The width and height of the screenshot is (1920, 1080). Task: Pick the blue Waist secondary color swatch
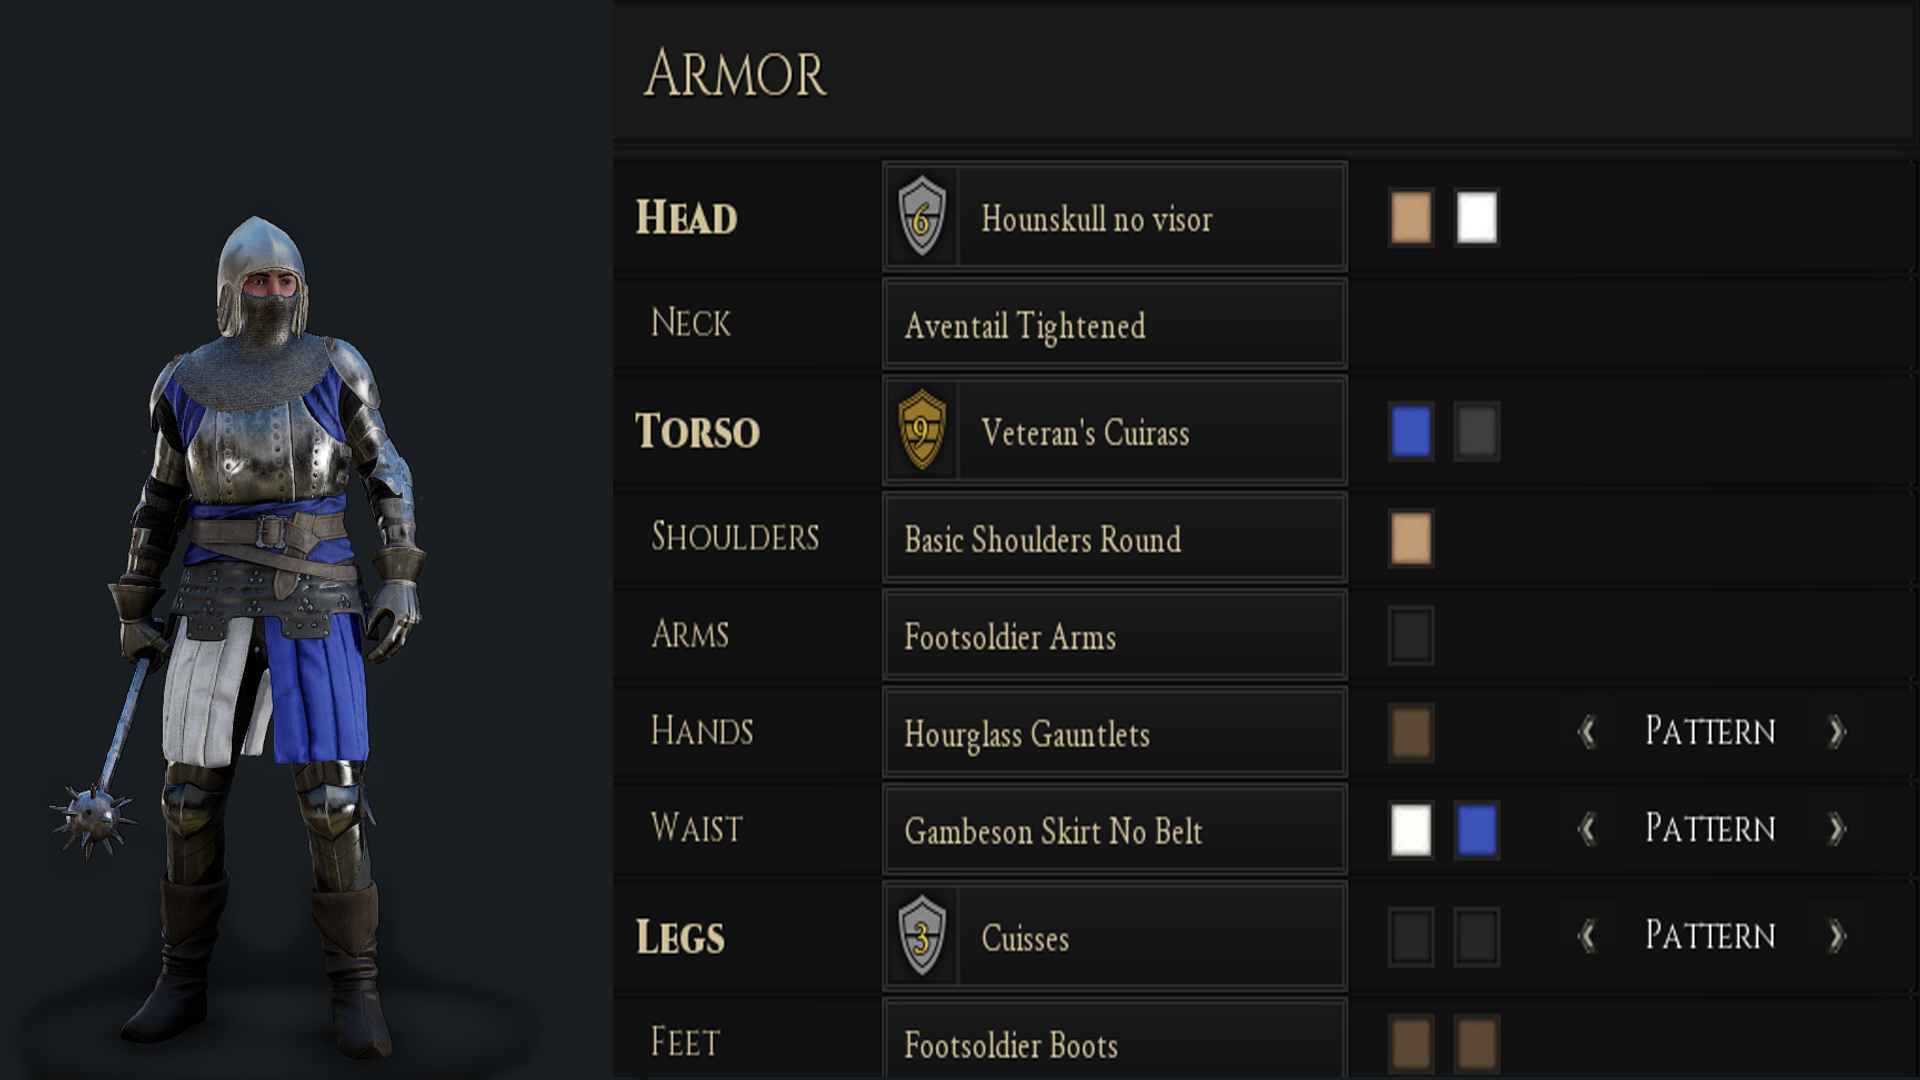pyautogui.click(x=1476, y=830)
